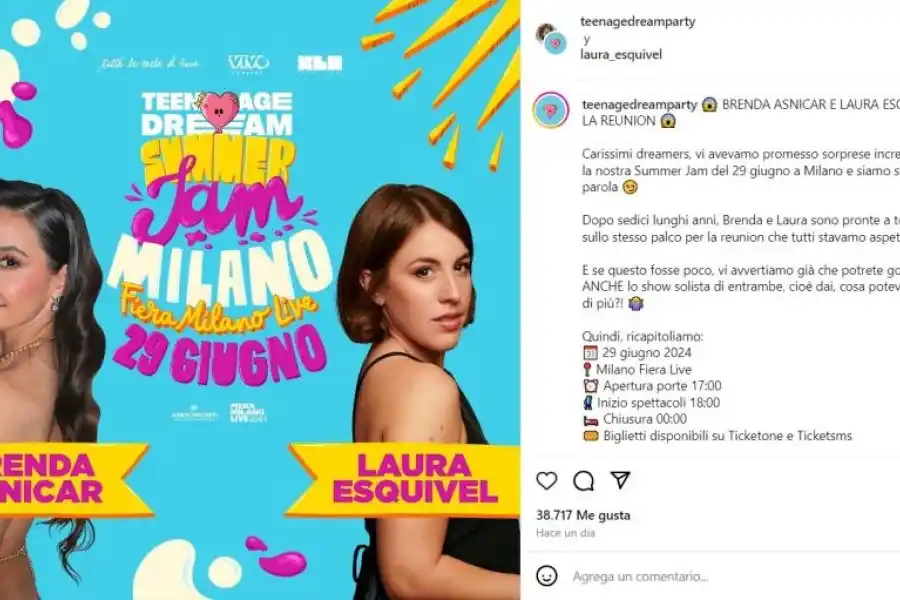Screen dimensions: 900x600
Task: Open teenagedreamparty avatar beside caption
Action: point(550,110)
